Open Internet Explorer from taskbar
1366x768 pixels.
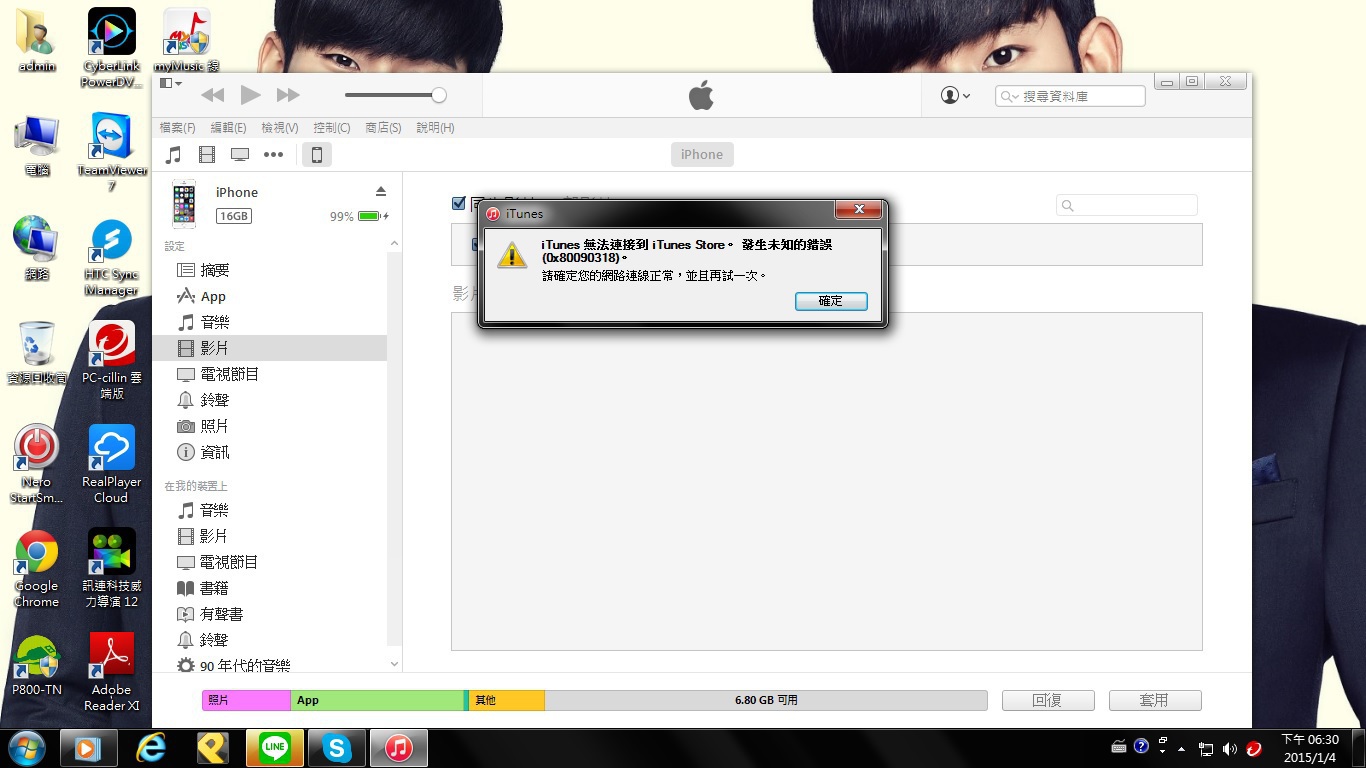point(151,747)
